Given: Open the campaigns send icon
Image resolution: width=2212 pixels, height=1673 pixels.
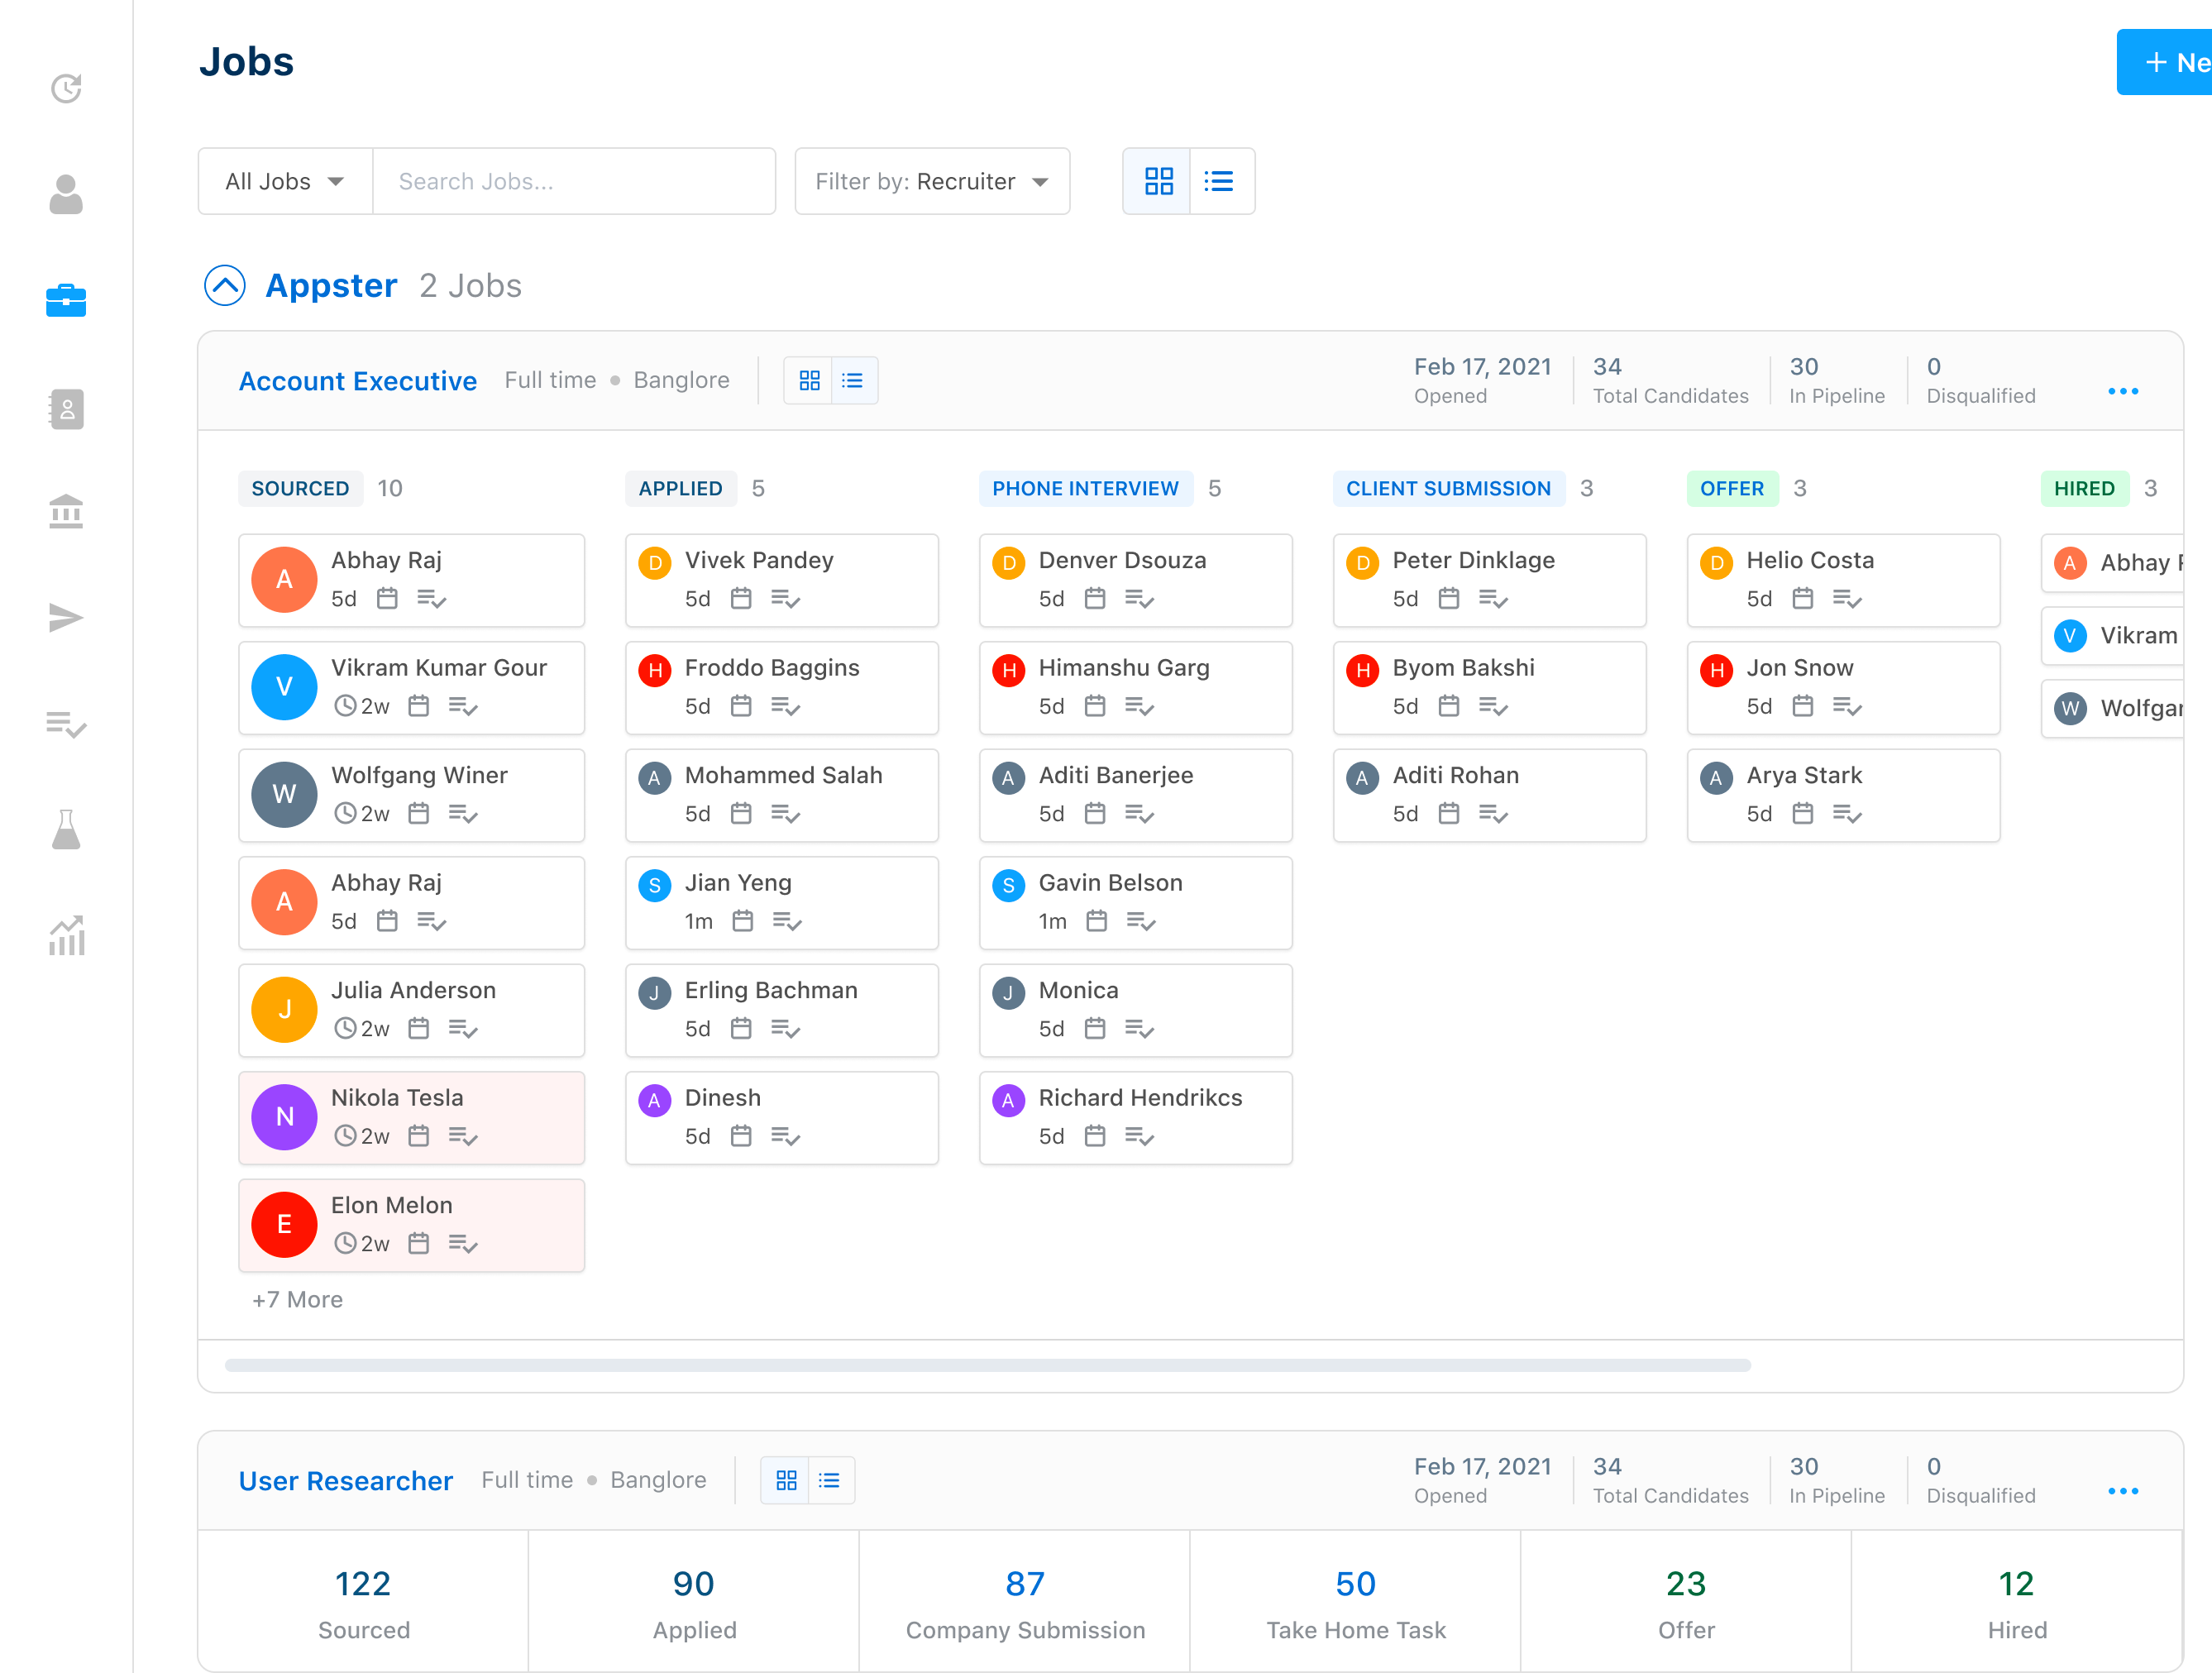Looking at the screenshot, I should [65, 617].
